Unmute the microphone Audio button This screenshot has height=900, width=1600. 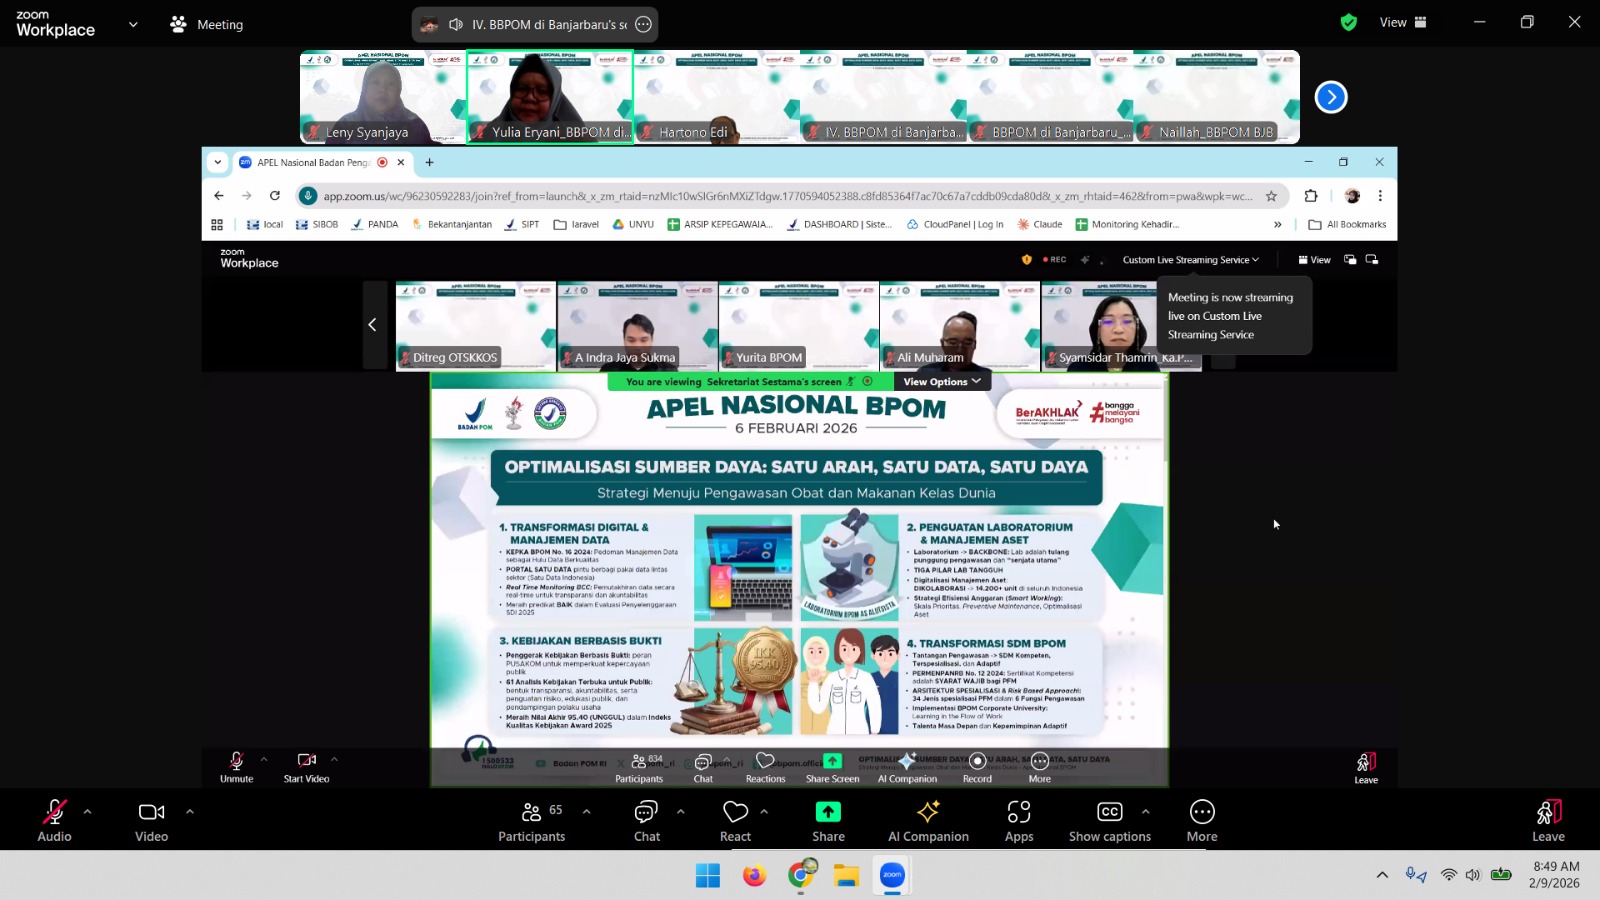pos(54,820)
